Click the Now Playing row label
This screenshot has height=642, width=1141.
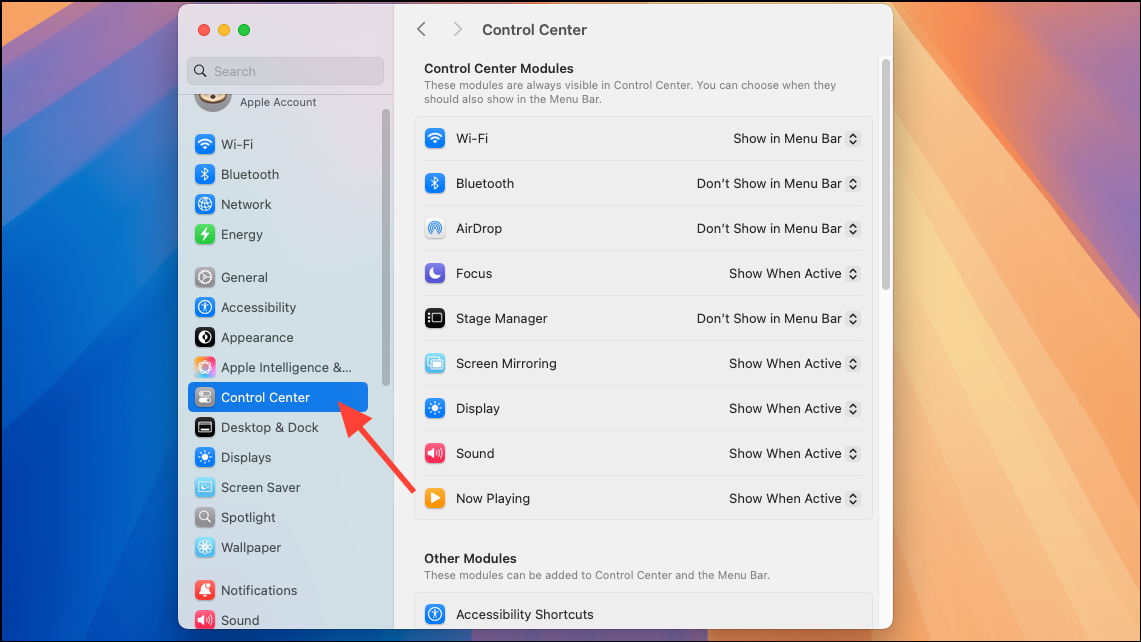tap(493, 499)
